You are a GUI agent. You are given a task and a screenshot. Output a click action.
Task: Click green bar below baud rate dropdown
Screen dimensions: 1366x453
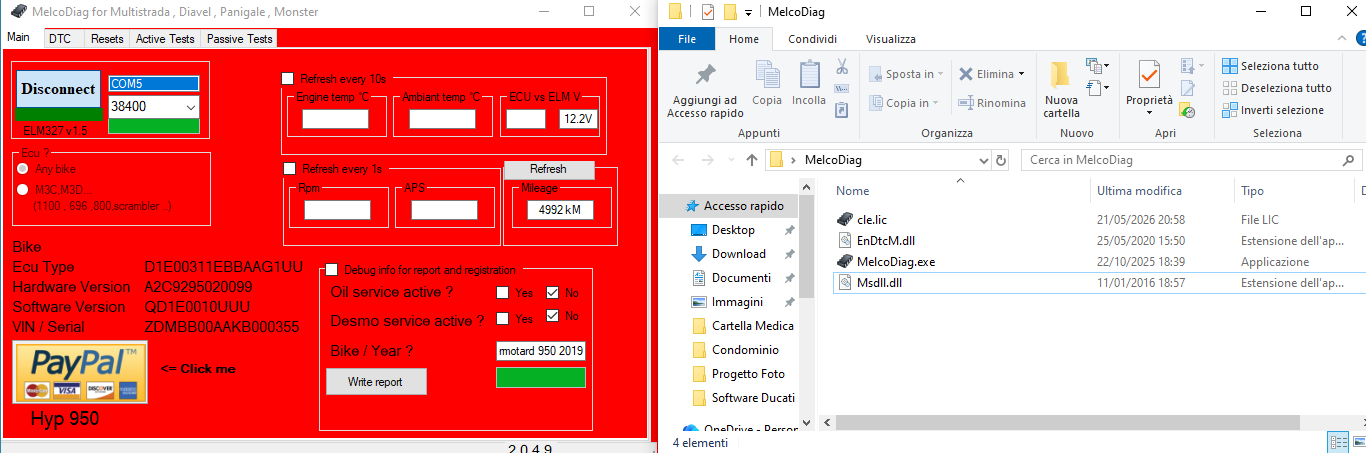154,126
